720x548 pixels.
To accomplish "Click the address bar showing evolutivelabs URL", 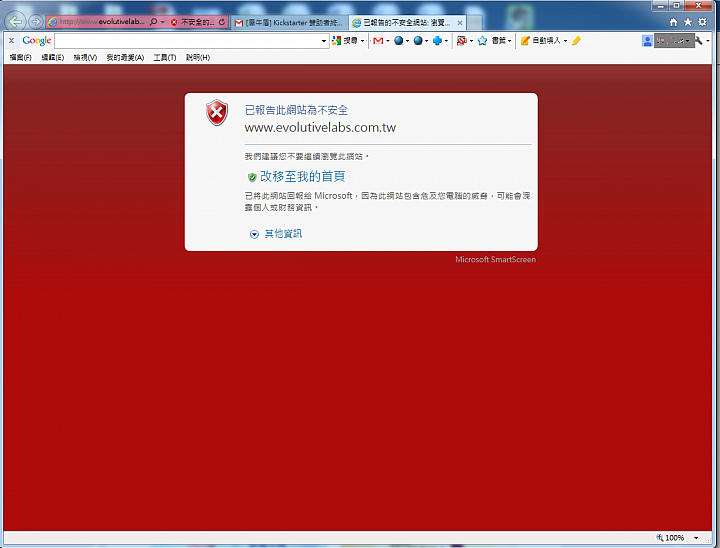I will pos(101,22).
